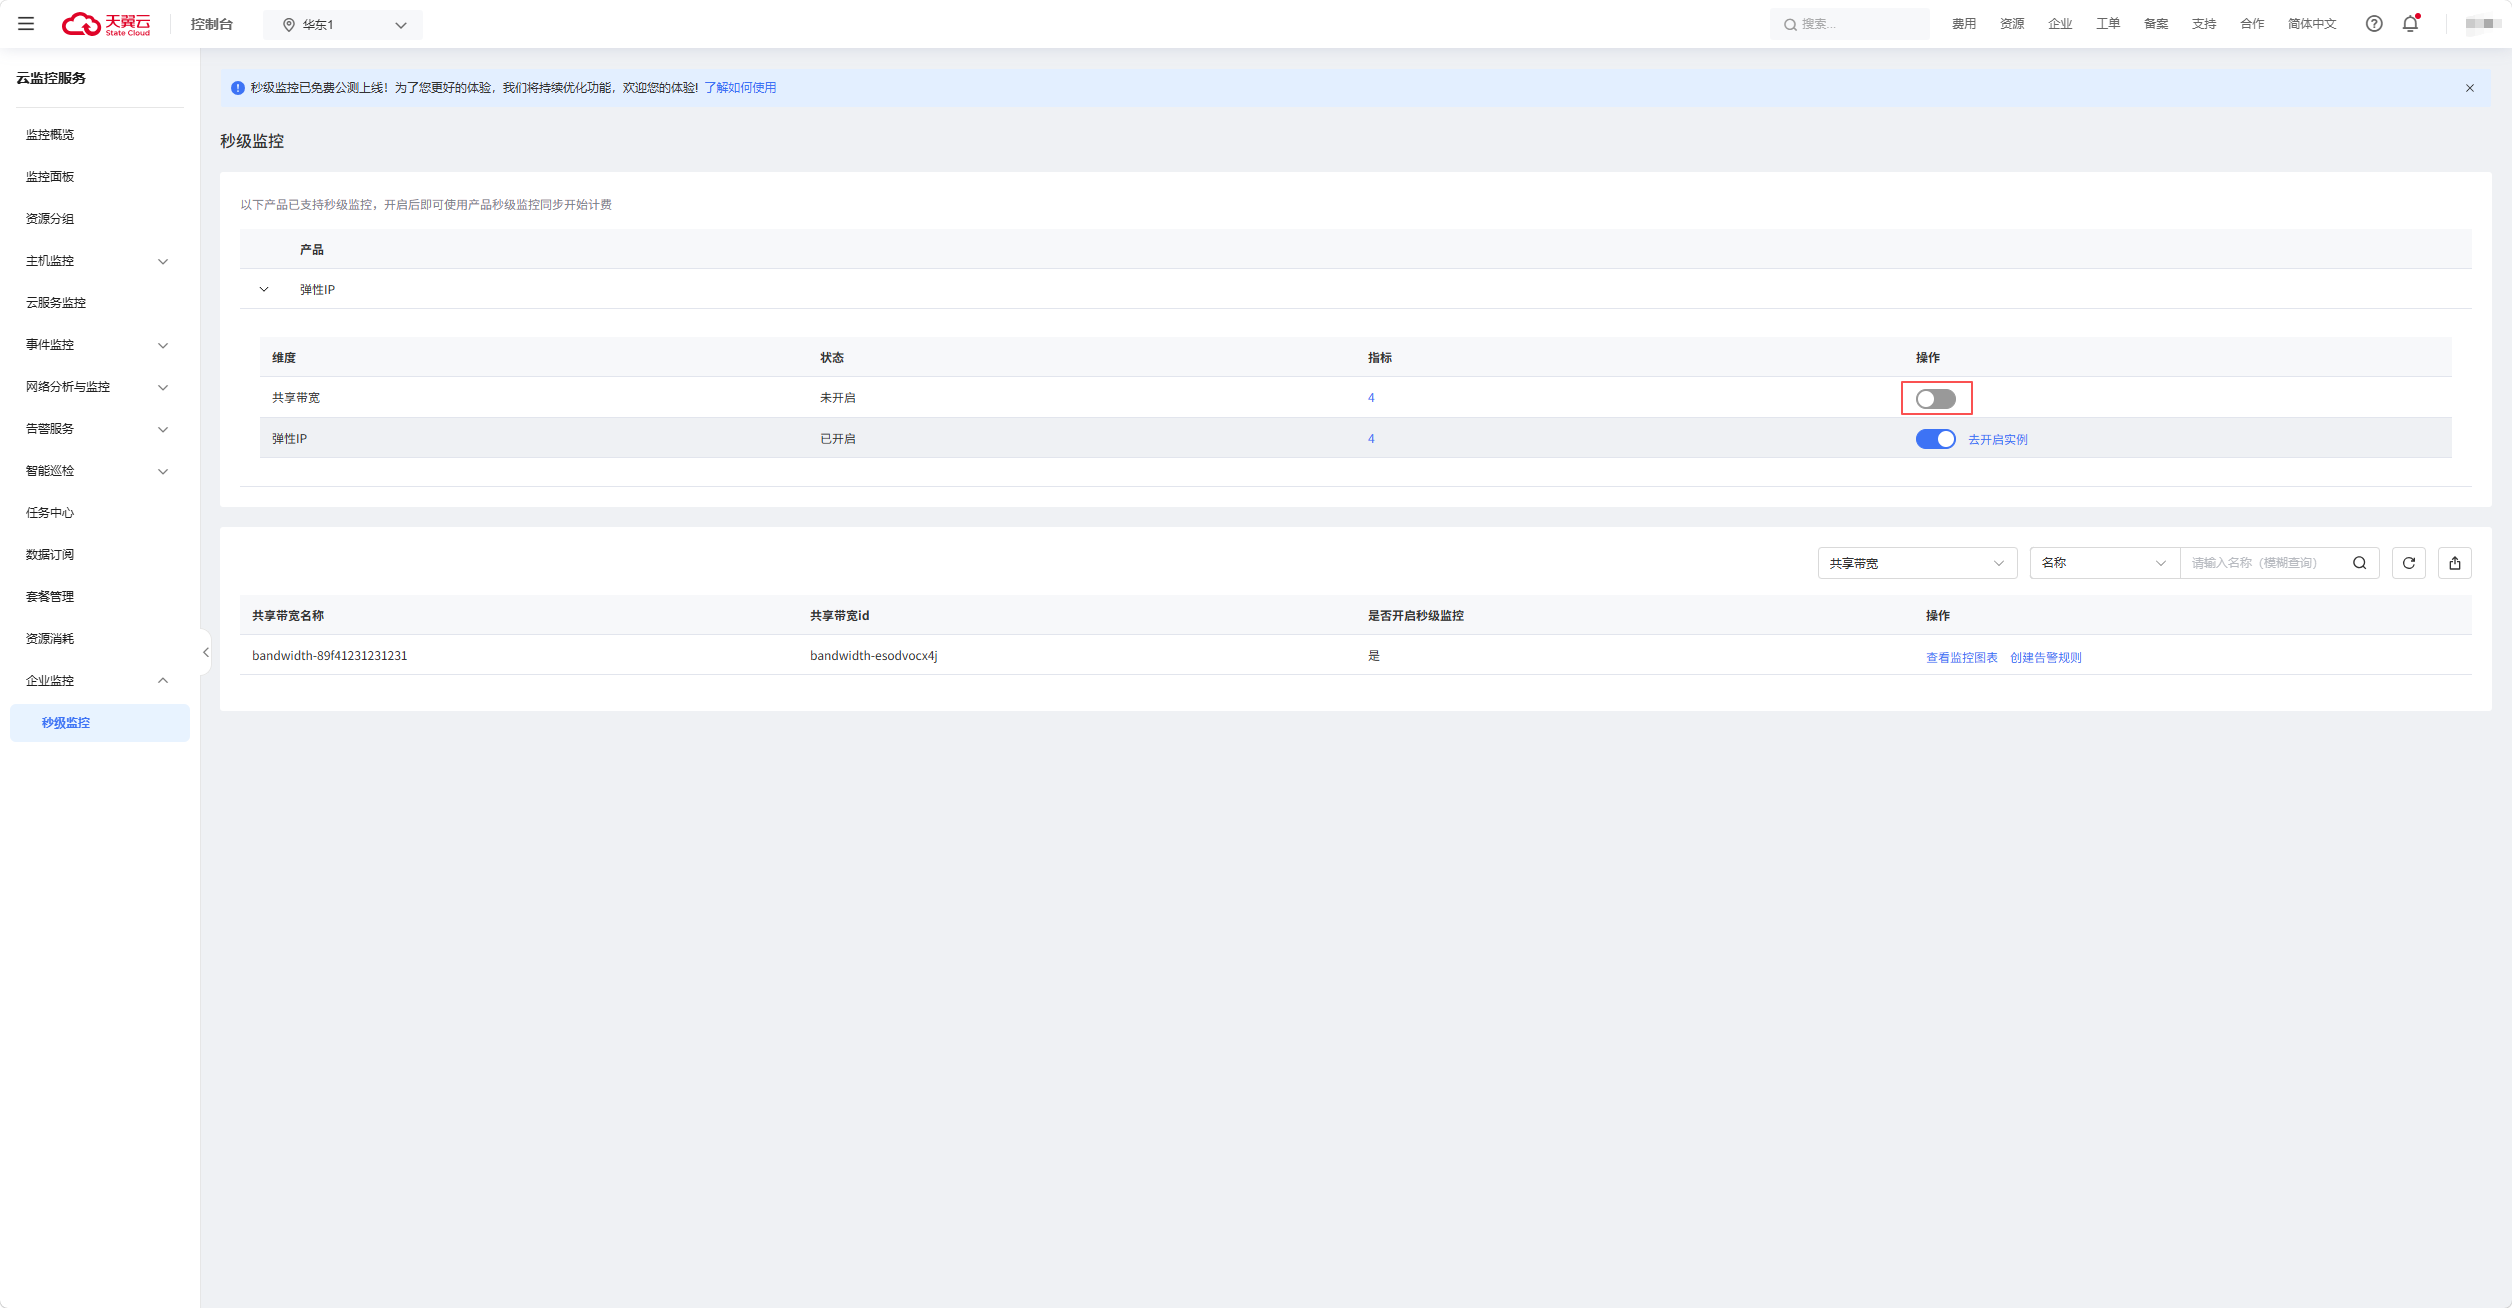Click the State Cloud logo
The image size is (2512, 1308).
point(106,24)
